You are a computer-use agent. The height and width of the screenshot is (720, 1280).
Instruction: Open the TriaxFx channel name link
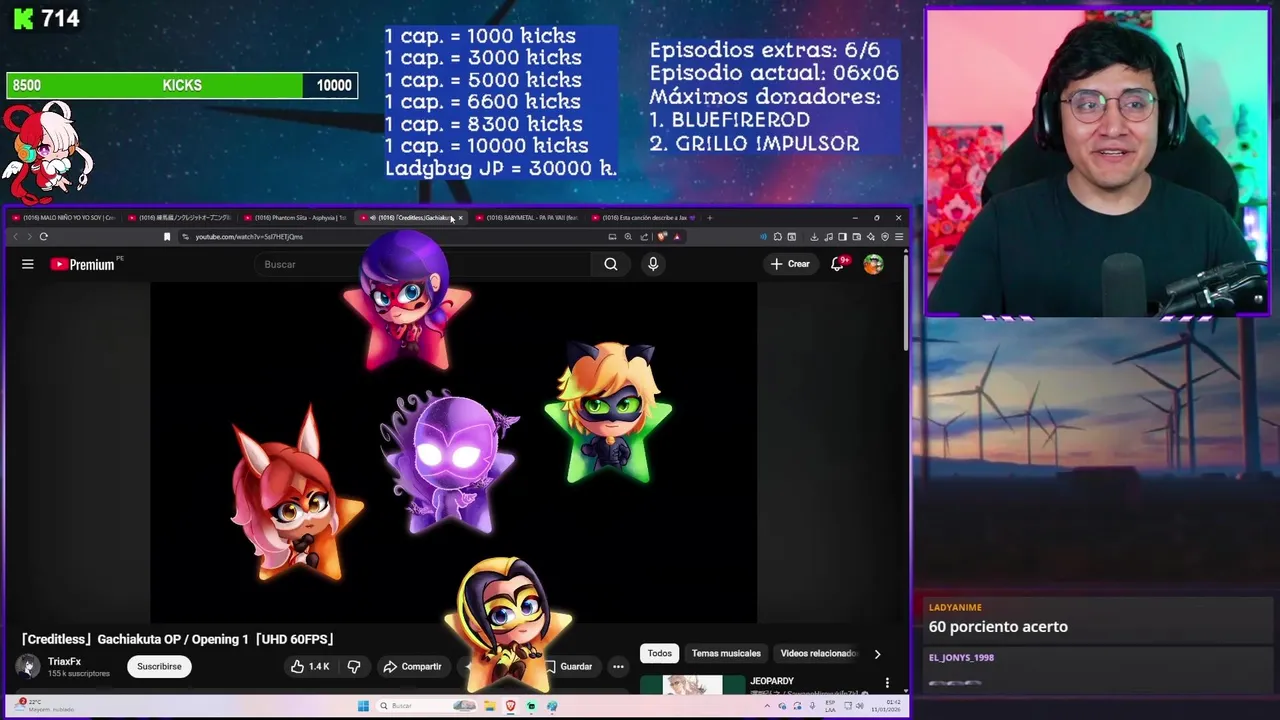coord(64,662)
